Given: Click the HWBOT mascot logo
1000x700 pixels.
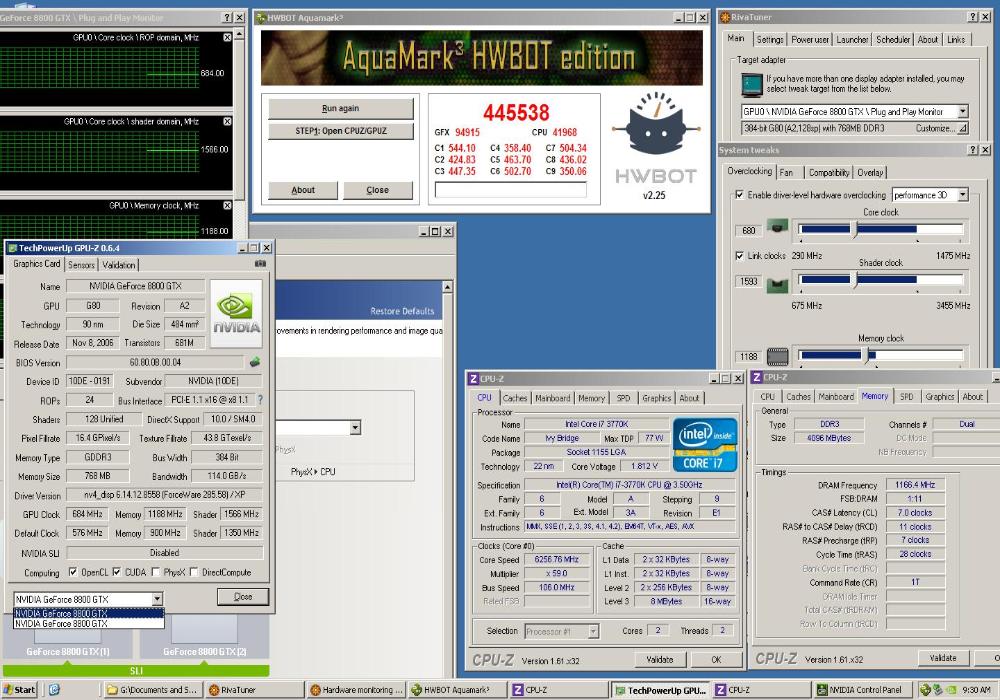Looking at the screenshot, I should coord(656,126).
